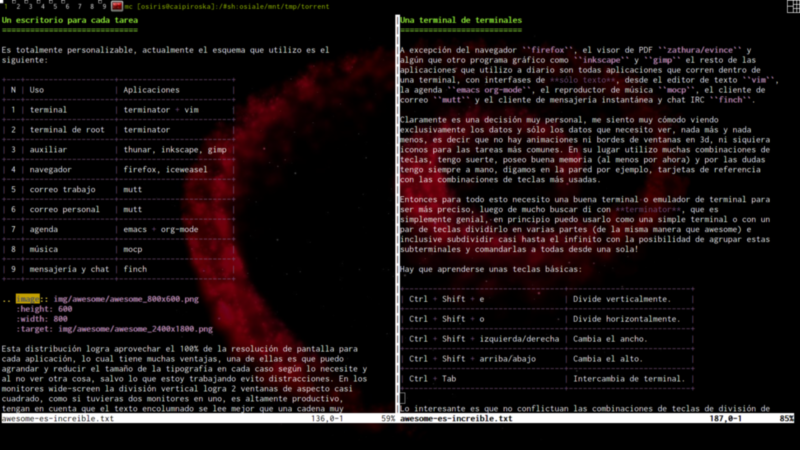Screen dimensions: 800x450
Task: Click the 'Cambia el ancho.' cell
Action: (x=610, y=339)
